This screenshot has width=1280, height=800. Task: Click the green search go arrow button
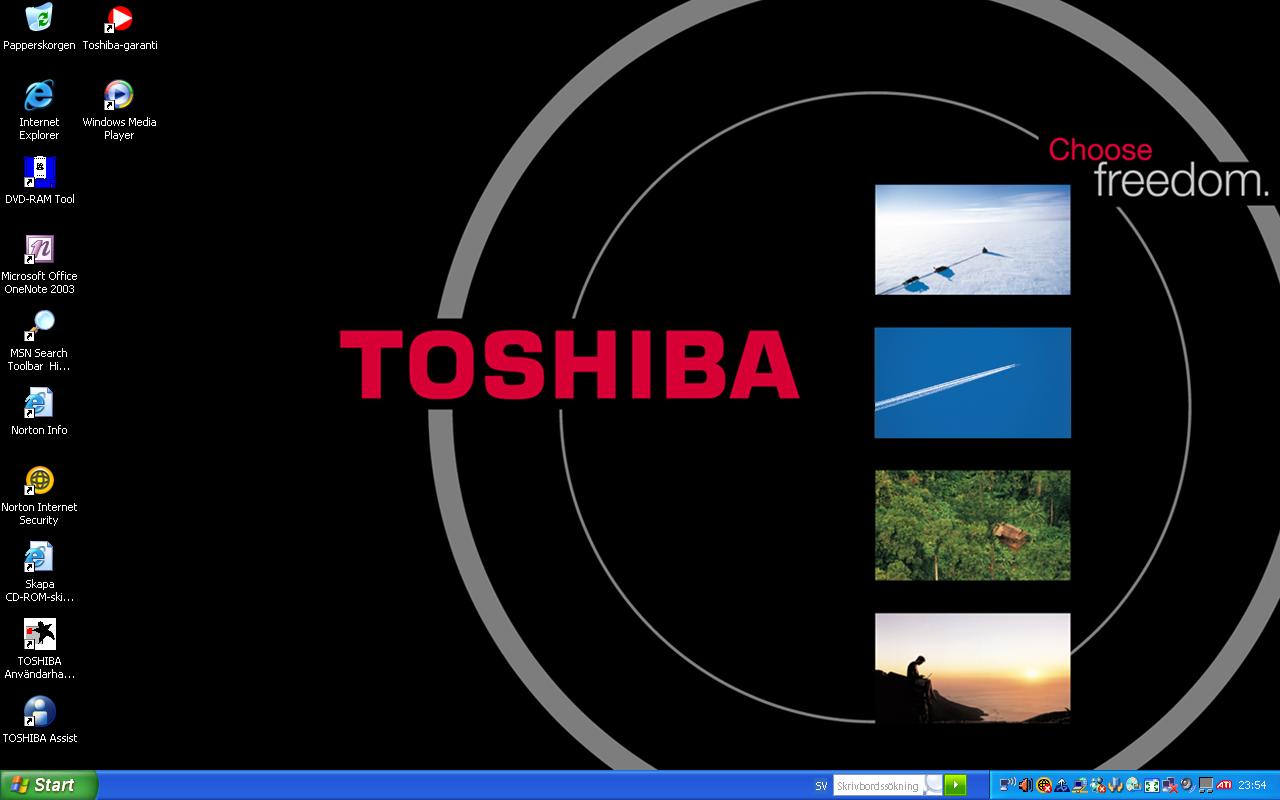click(955, 785)
